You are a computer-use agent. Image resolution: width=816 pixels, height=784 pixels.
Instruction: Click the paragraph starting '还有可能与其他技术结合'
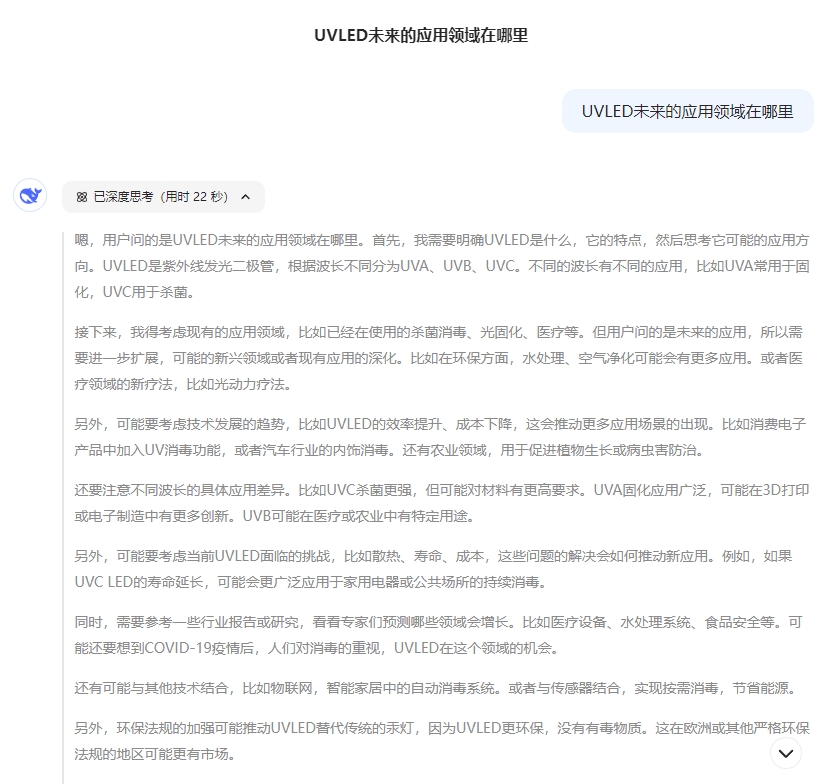(x=436, y=688)
